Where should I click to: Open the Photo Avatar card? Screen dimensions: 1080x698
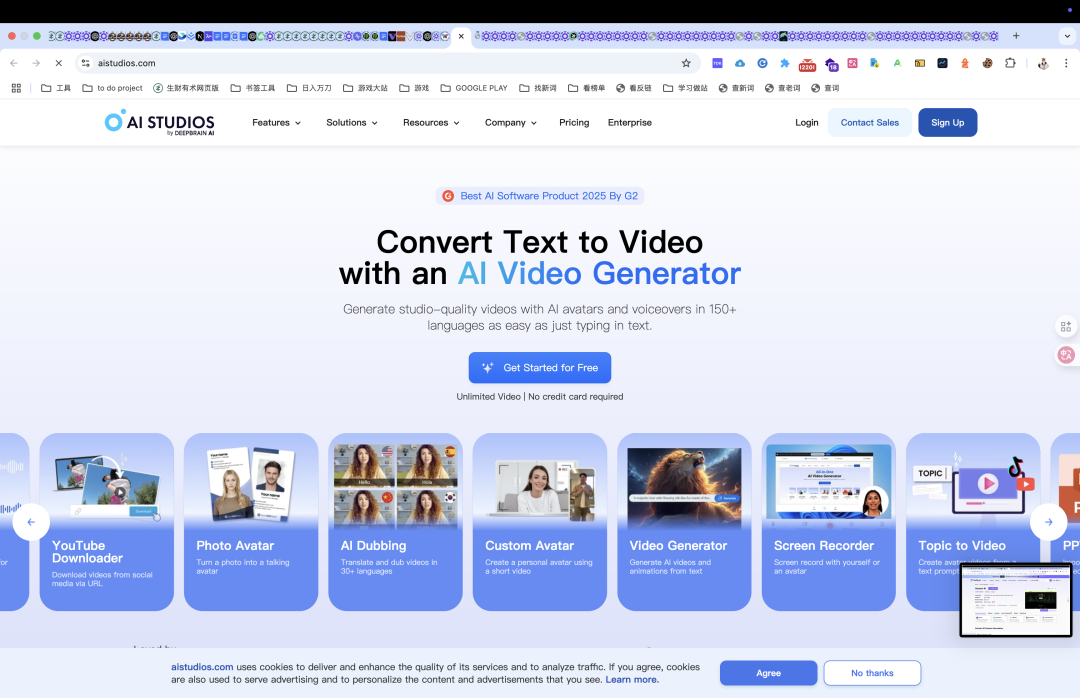pyautogui.click(x=251, y=522)
